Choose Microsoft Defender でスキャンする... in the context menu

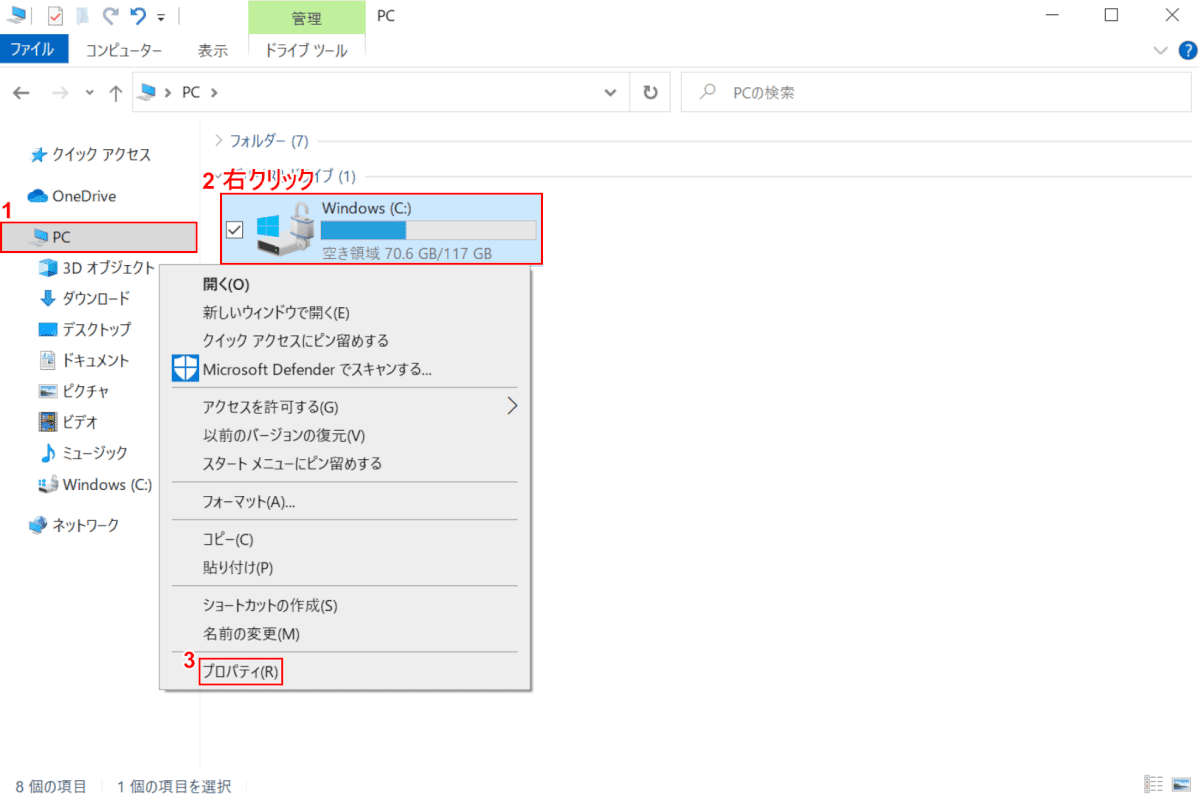(x=317, y=369)
